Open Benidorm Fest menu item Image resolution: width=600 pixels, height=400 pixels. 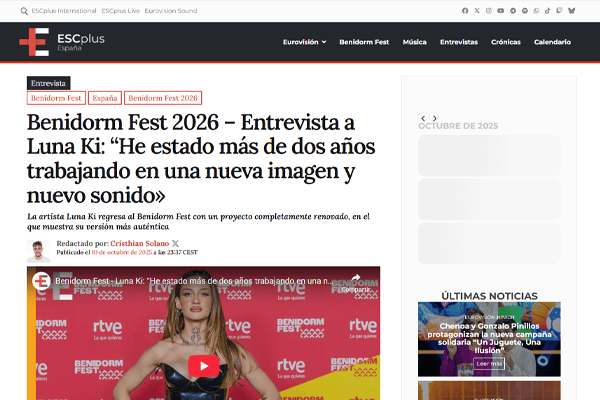pyautogui.click(x=364, y=42)
